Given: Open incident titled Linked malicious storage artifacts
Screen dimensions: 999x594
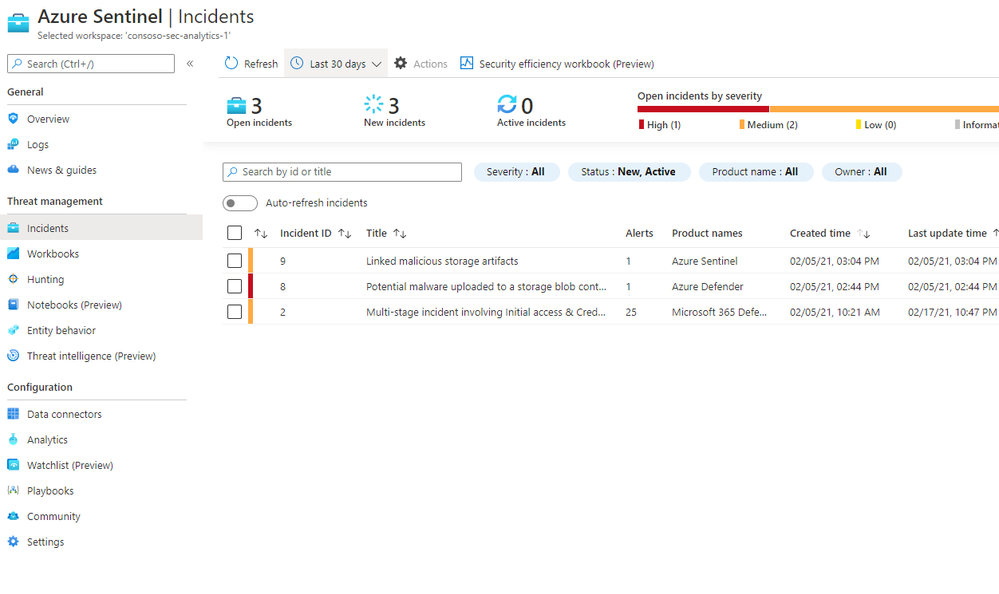Looking at the screenshot, I should (442, 261).
